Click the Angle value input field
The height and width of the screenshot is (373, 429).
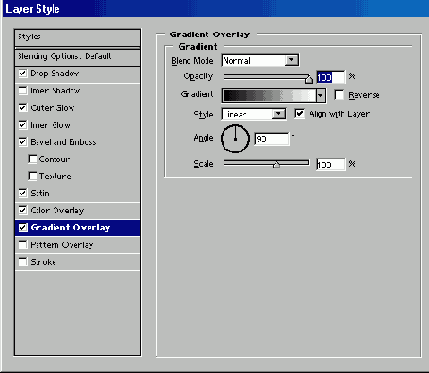[x=272, y=139]
